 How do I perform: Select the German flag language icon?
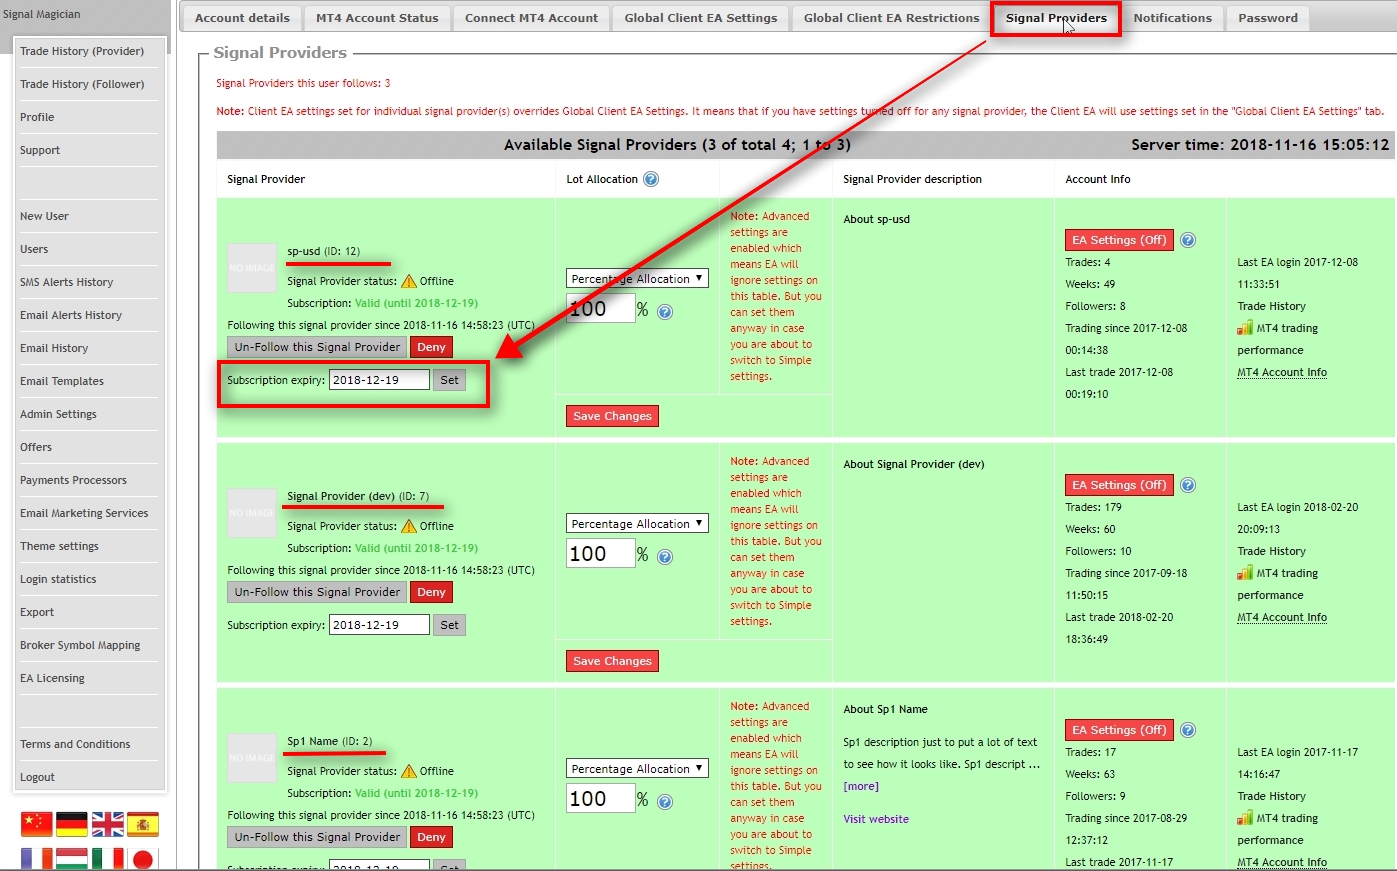click(x=72, y=823)
